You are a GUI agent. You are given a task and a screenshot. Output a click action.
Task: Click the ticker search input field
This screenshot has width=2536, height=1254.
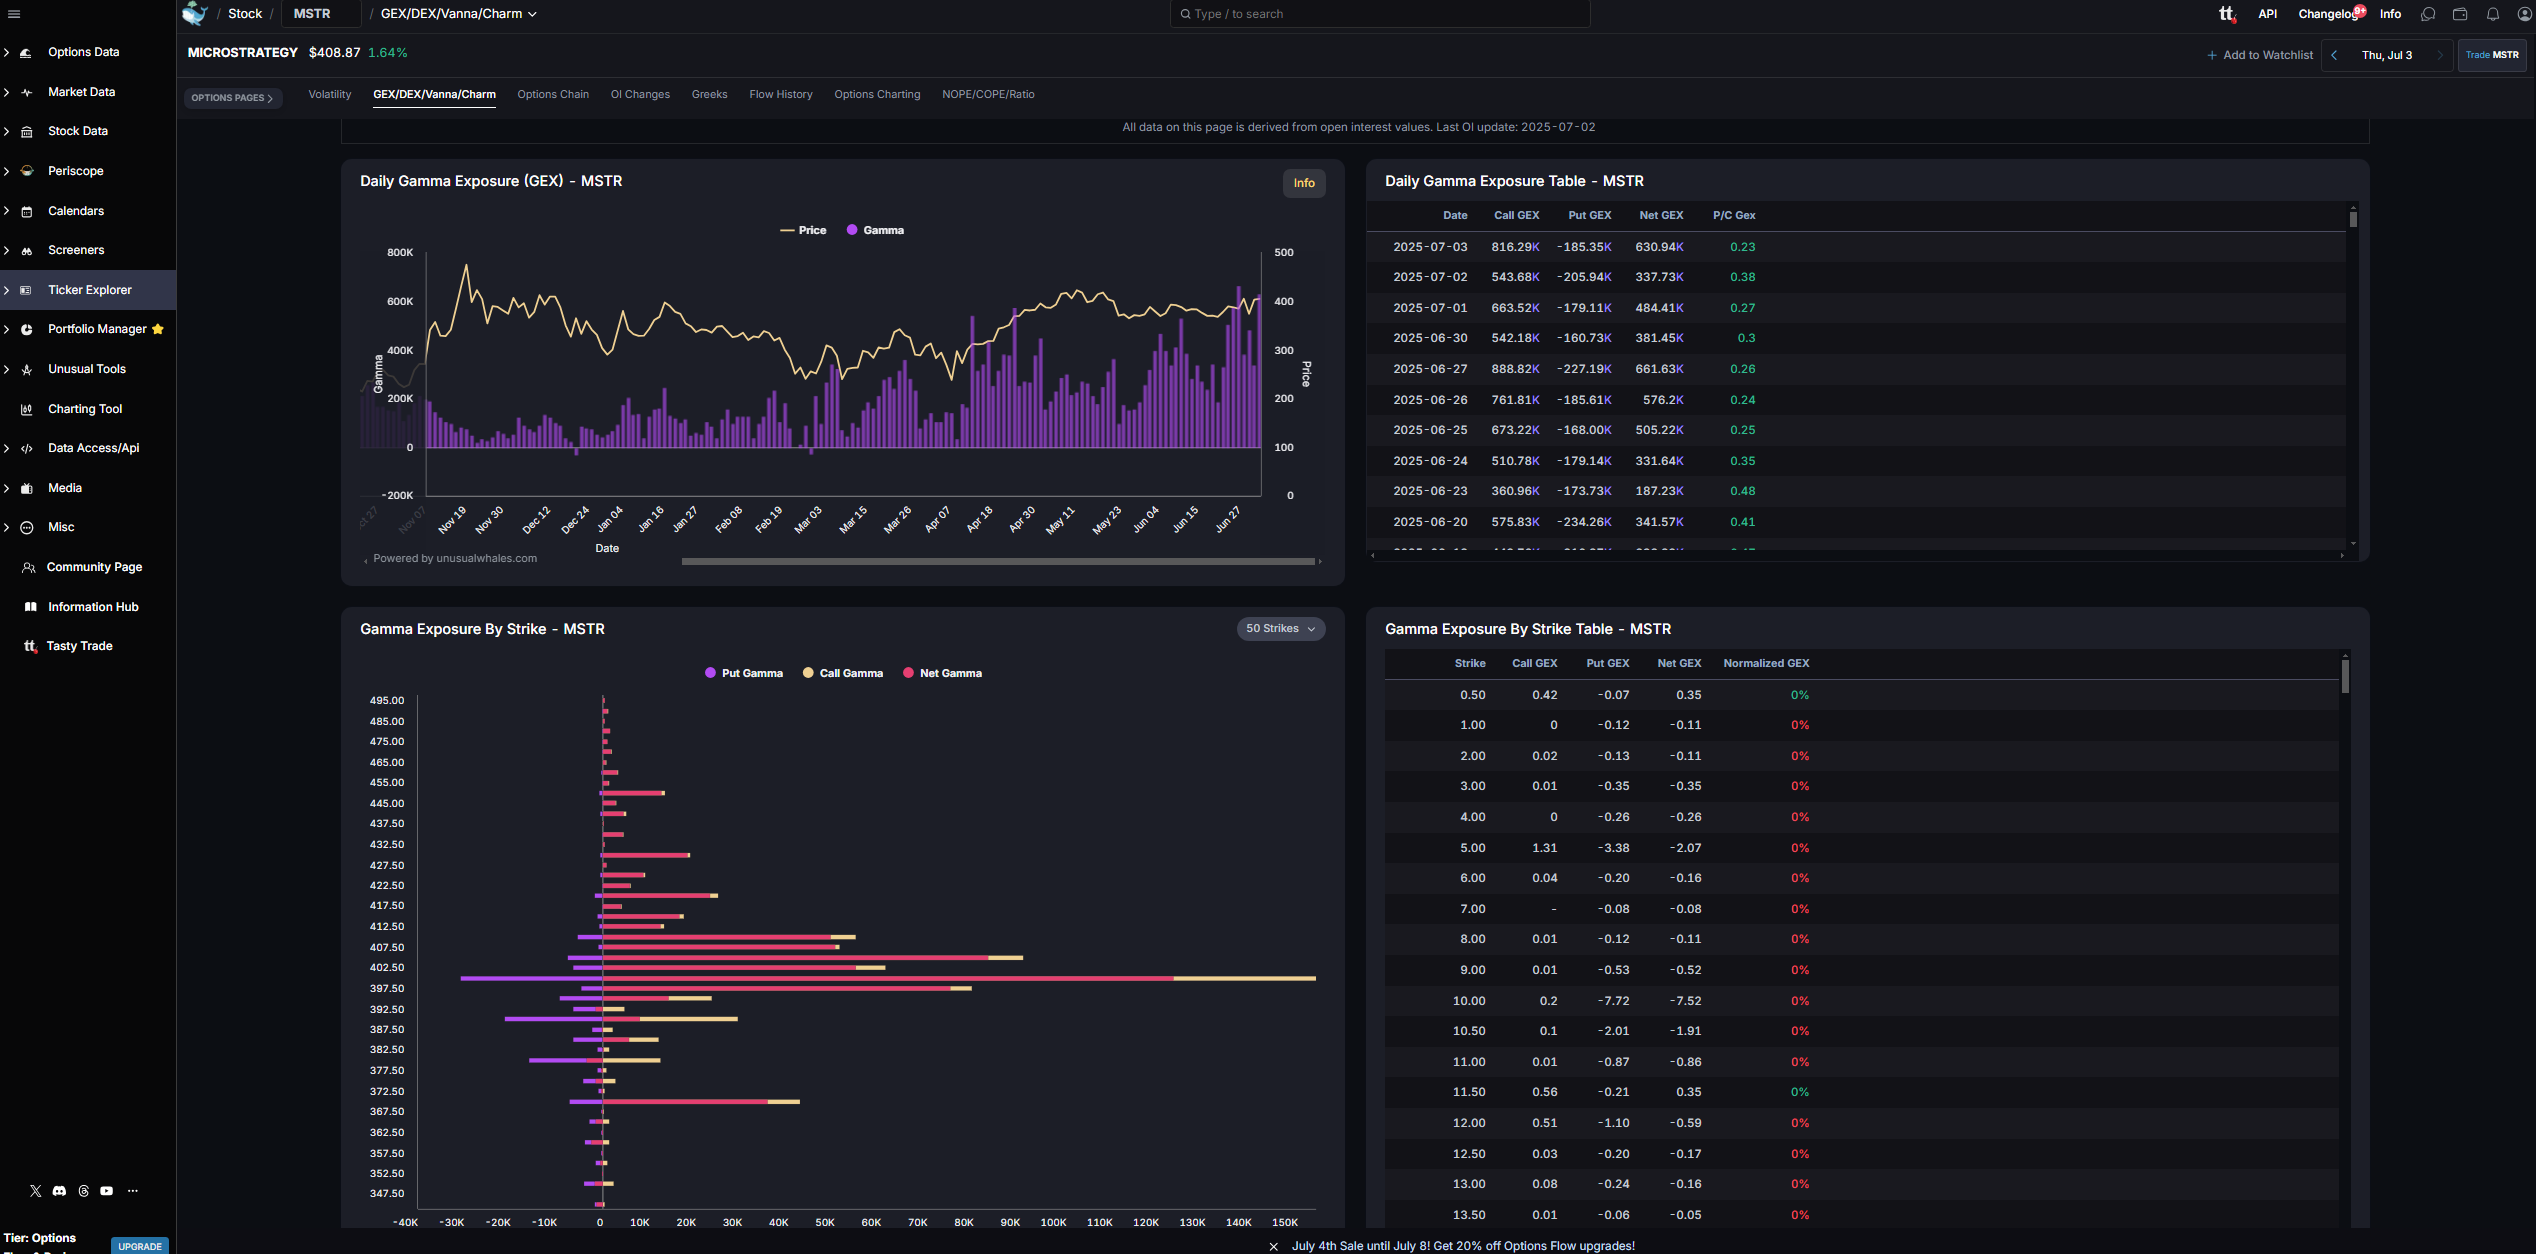(x=1380, y=14)
